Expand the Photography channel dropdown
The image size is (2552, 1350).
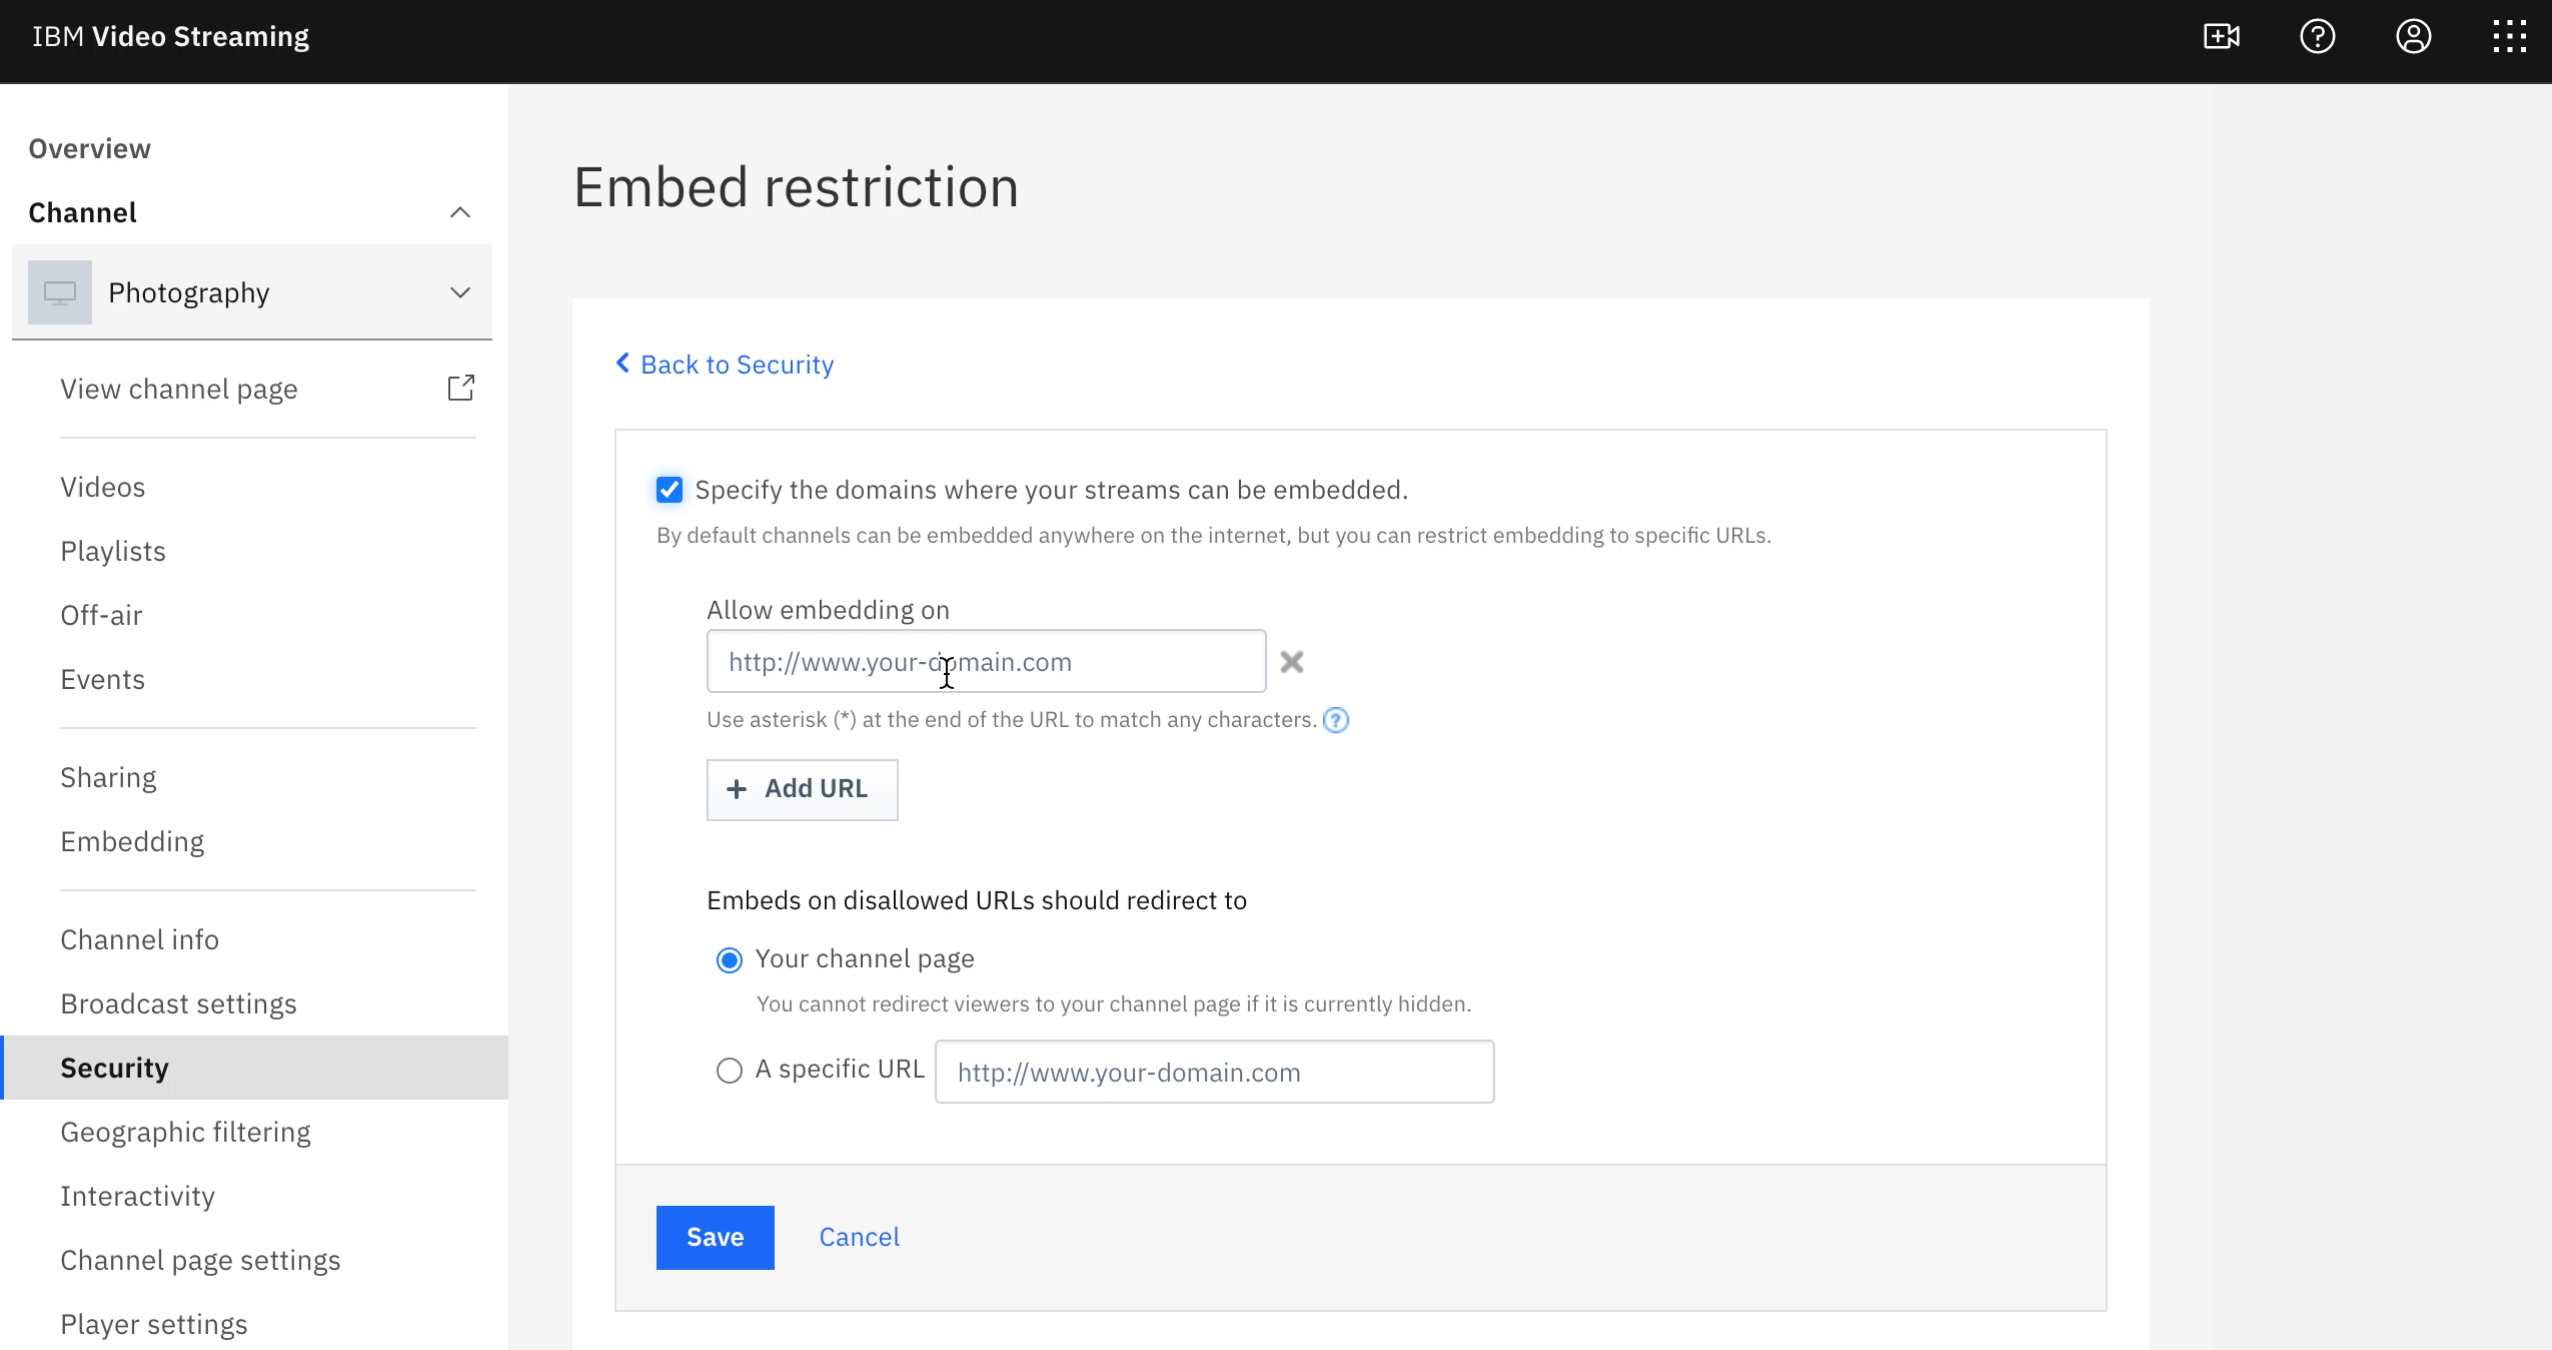461,292
